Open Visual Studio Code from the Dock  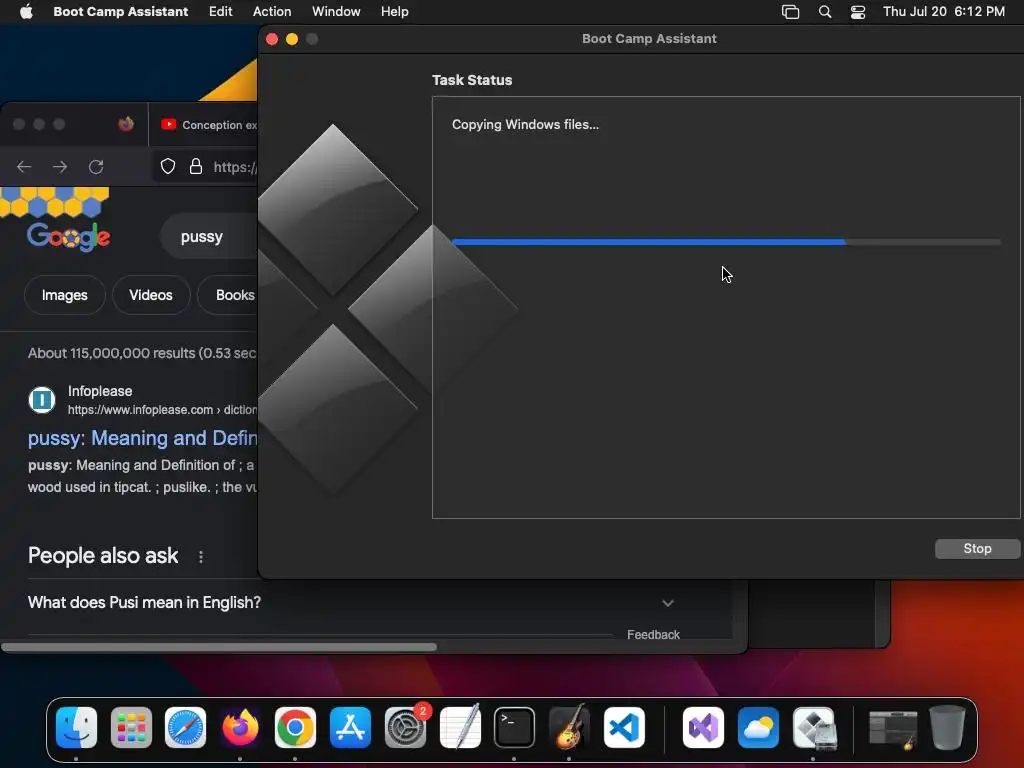[x=624, y=727]
